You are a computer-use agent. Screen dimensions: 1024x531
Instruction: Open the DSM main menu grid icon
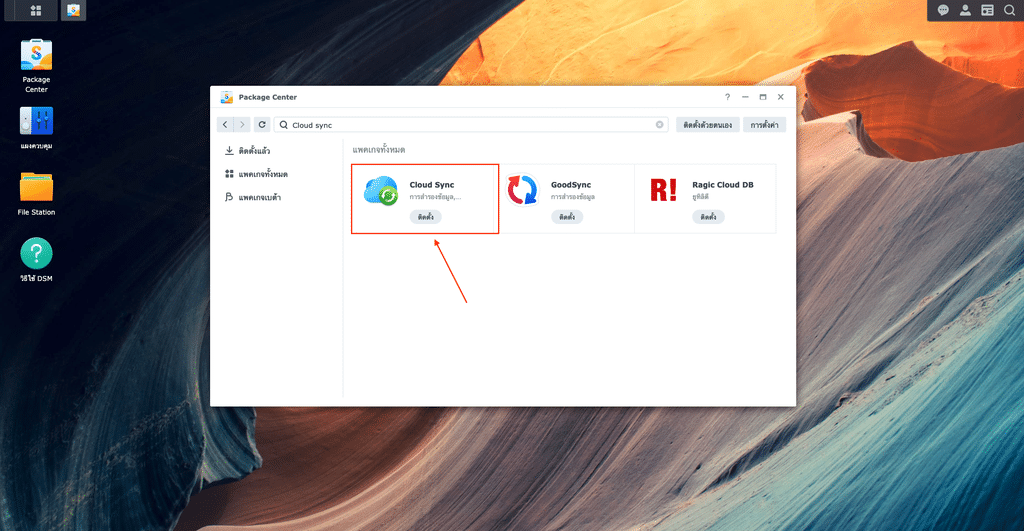[x=36, y=10]
